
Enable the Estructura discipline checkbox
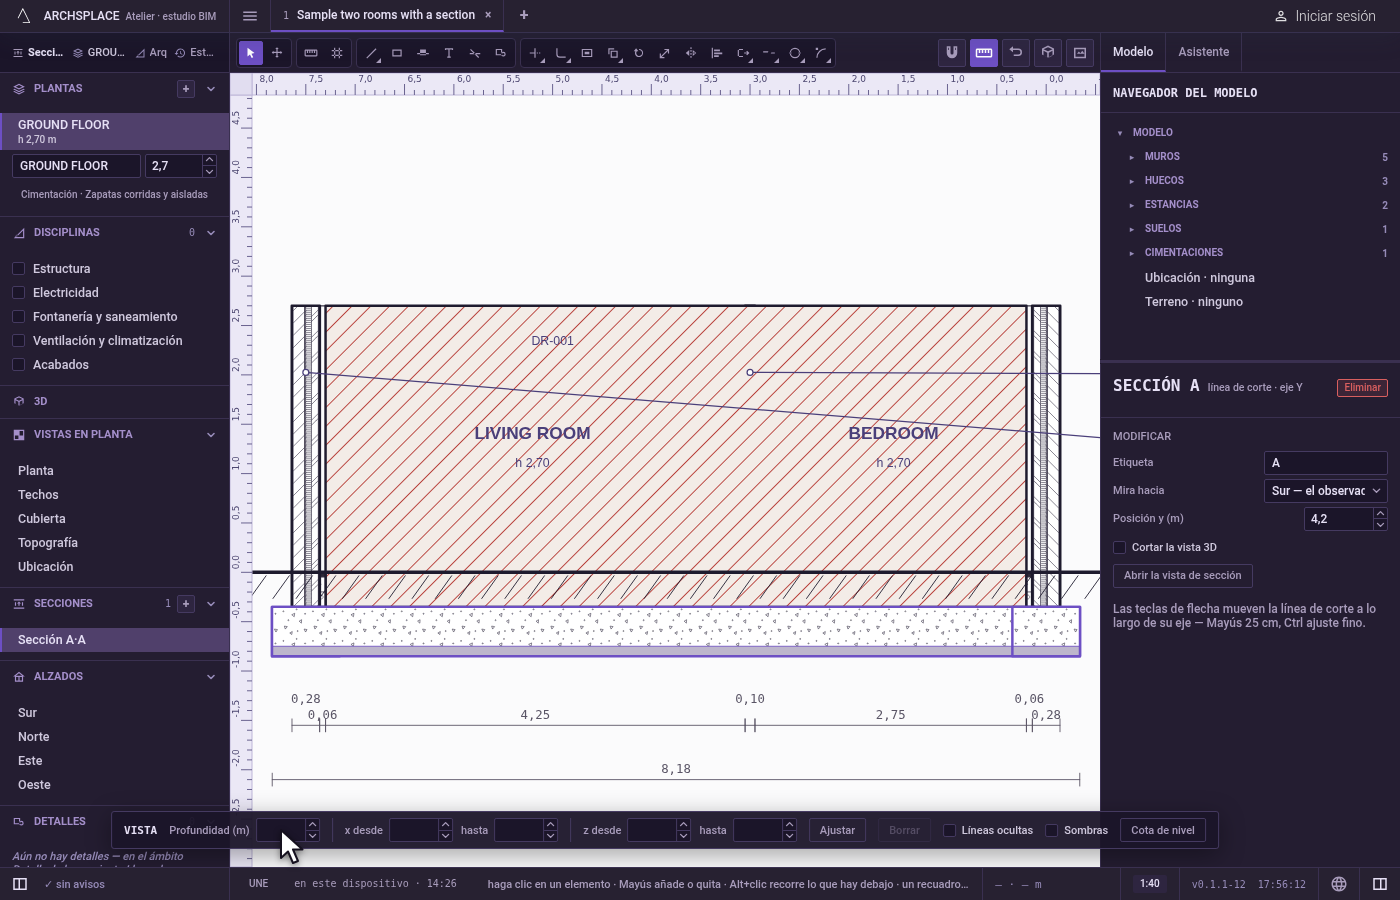tap(18, 268)
